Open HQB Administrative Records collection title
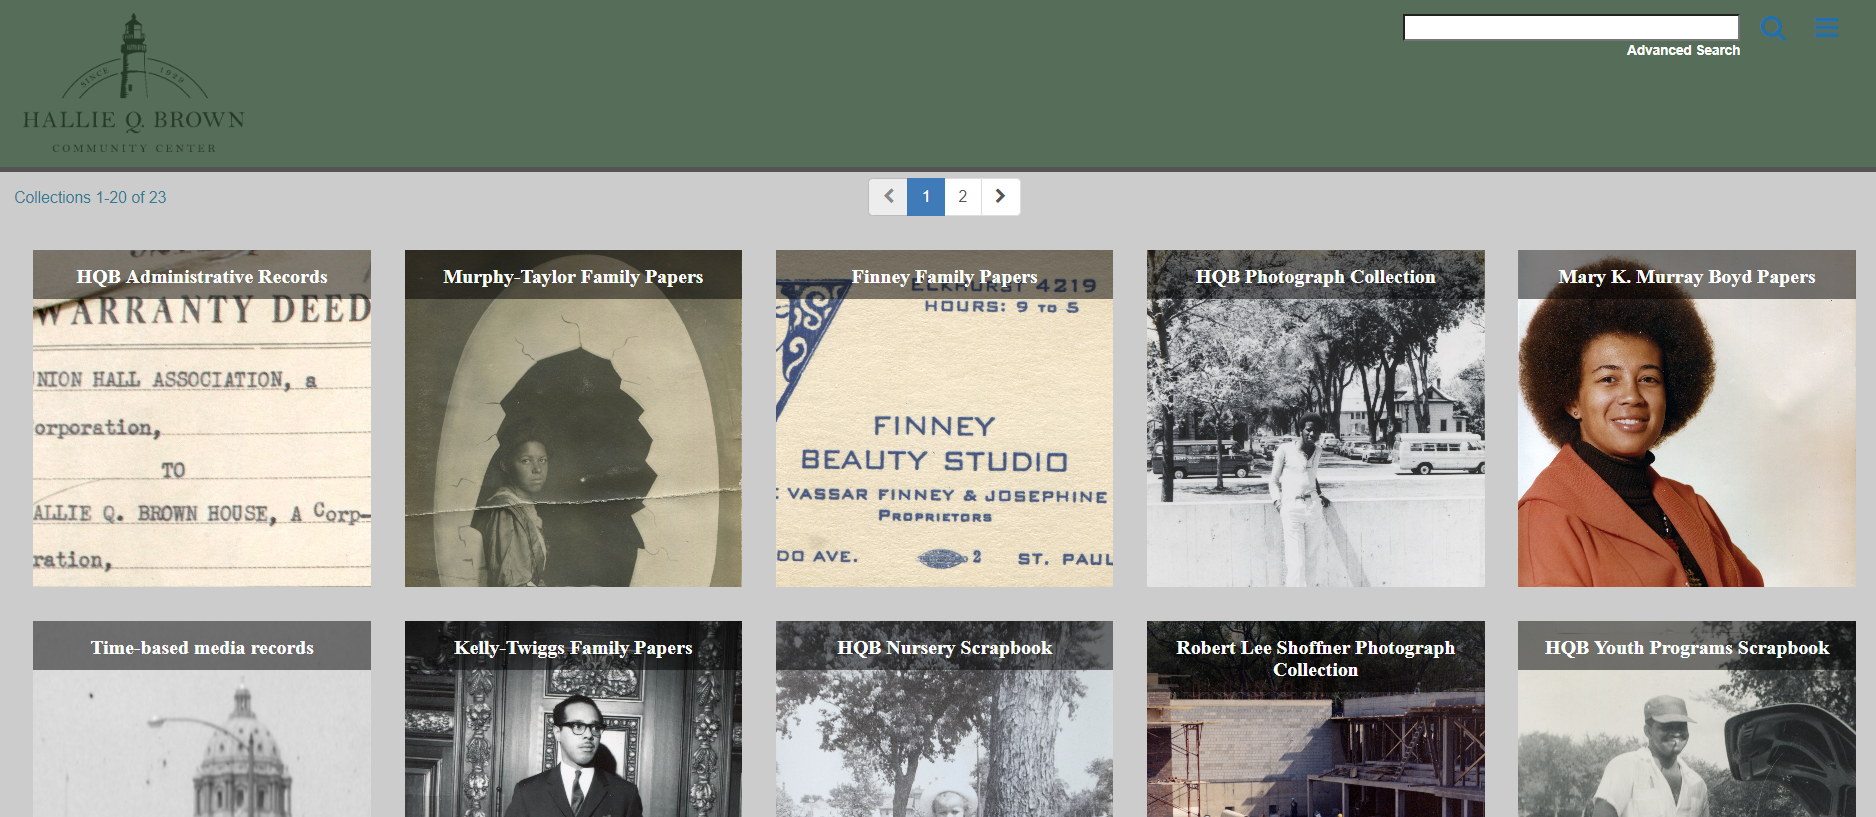 pos(202,277)
